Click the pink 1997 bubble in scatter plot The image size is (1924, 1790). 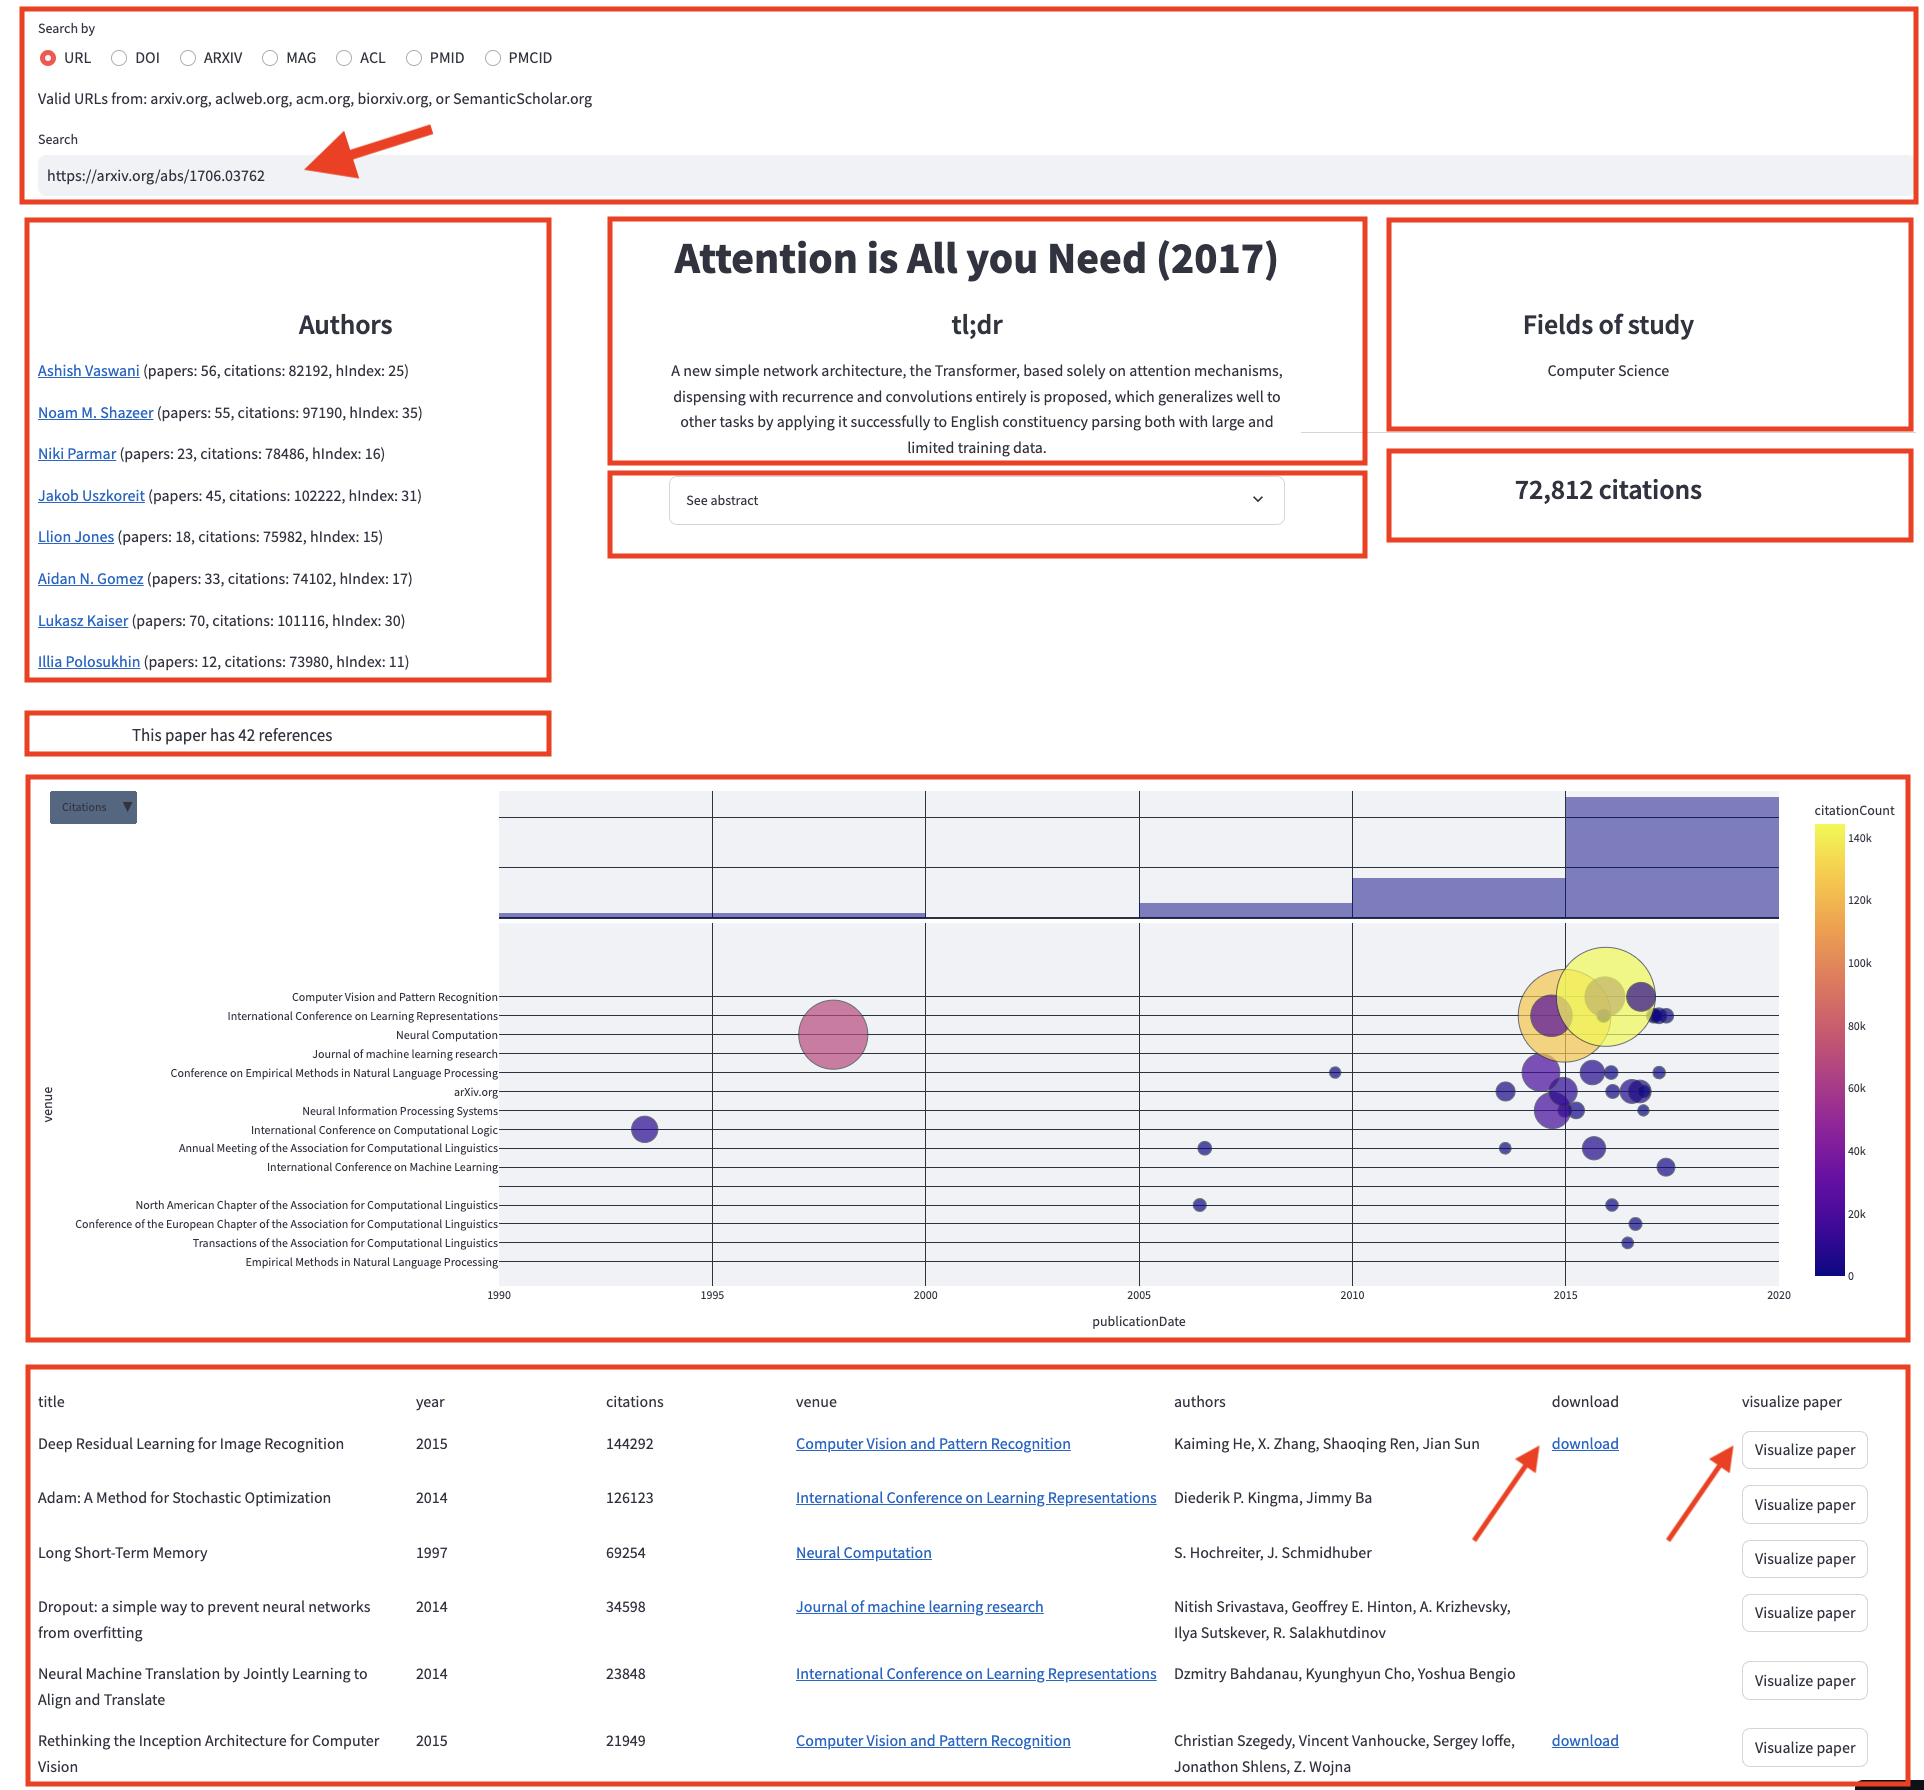pyautogui.click(x=832, y=1034)
